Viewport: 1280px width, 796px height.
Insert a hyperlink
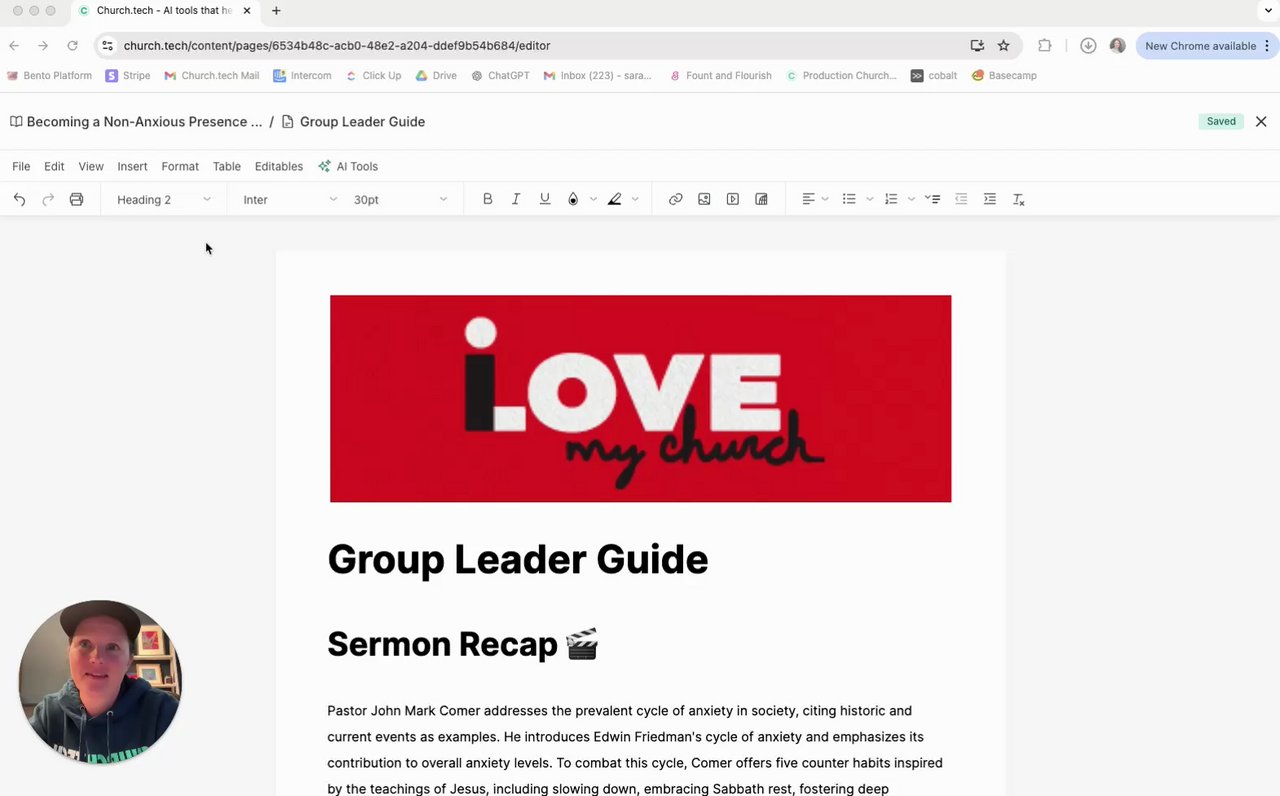click(676, 199)
